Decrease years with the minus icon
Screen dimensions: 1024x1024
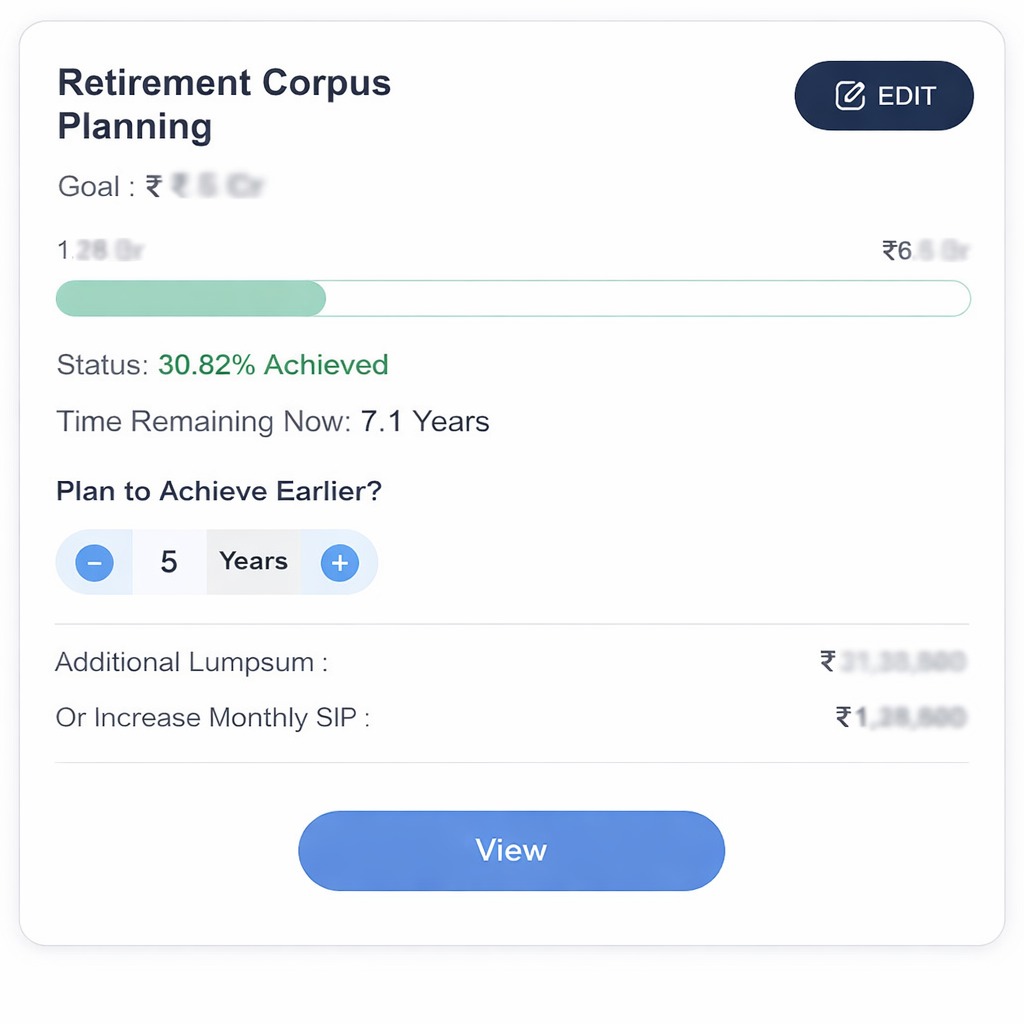[x=94, y=563]
